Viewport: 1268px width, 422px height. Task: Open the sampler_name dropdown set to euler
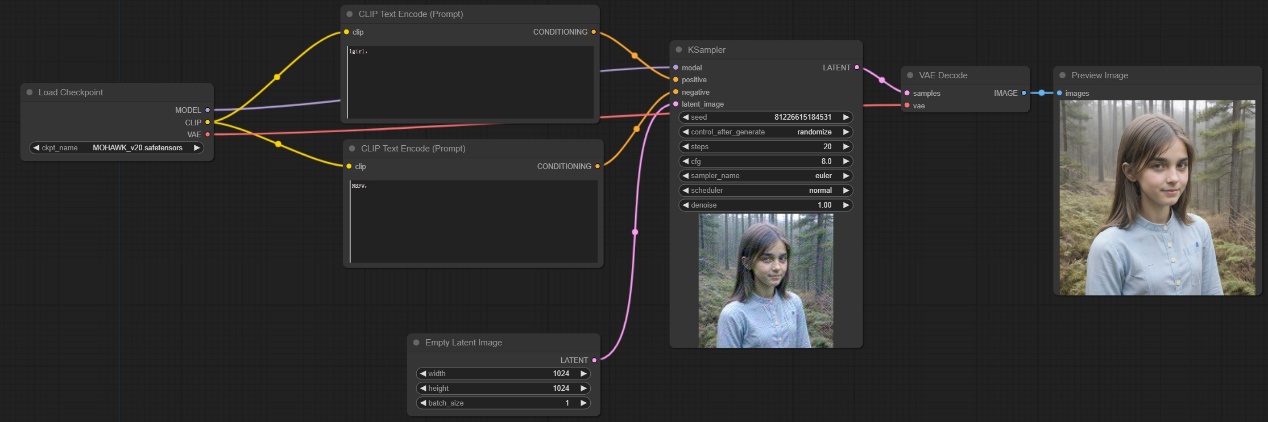[765, 175]
